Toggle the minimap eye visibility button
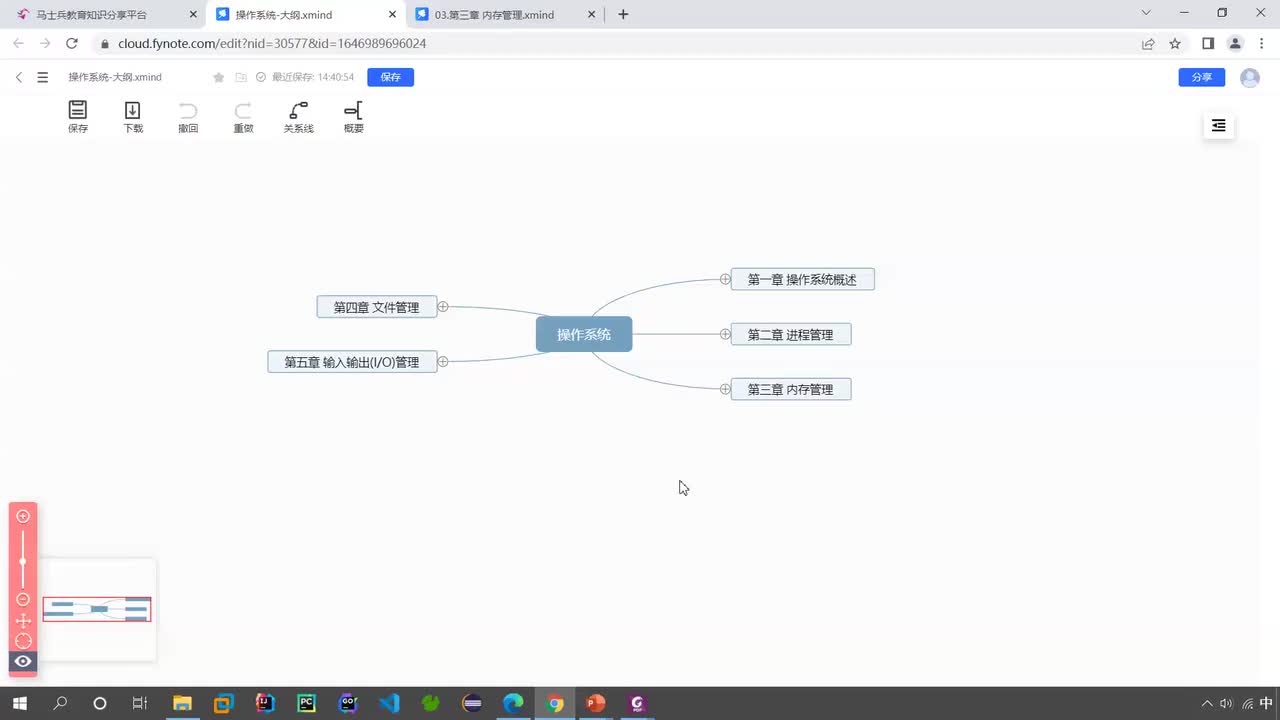 click(23, 661)
